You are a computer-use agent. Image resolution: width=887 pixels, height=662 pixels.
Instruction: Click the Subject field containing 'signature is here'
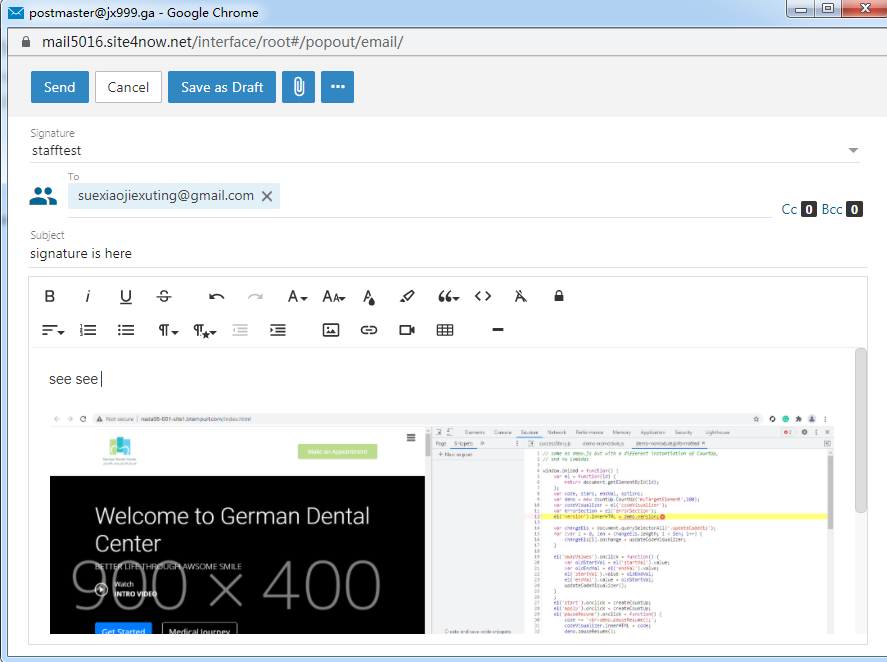[400, 254]
